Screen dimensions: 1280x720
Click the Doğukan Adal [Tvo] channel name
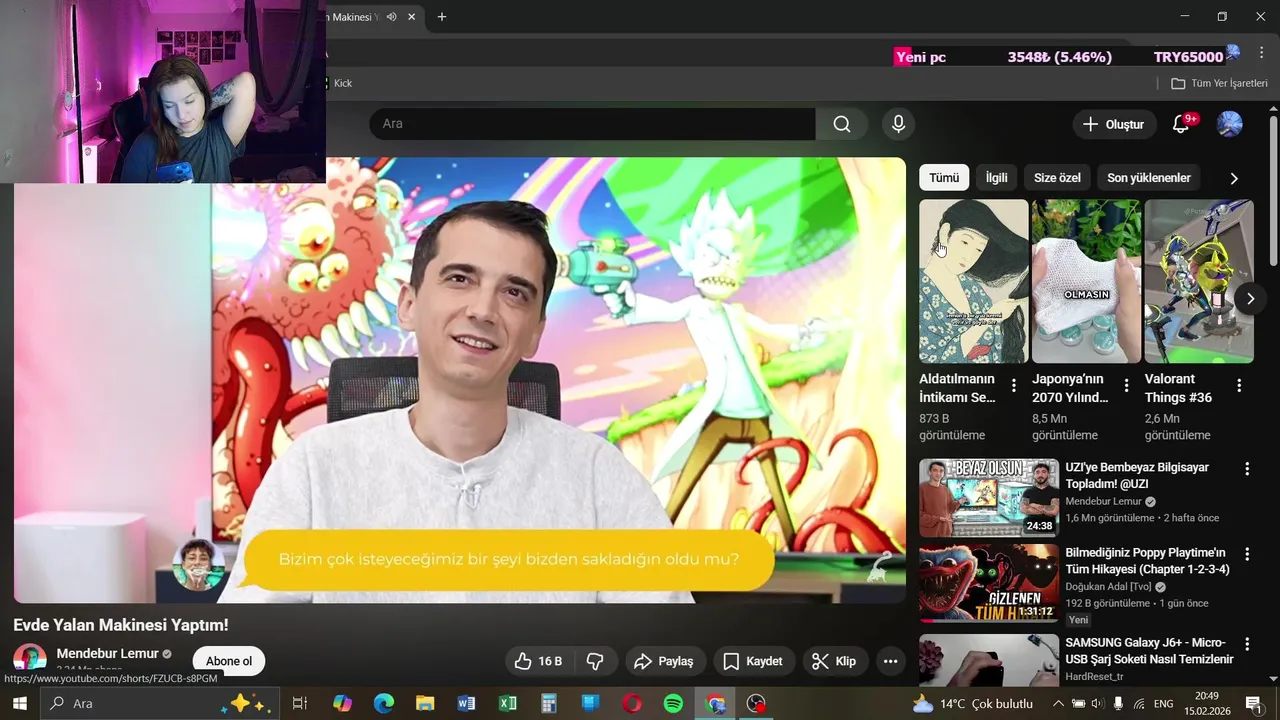(x=1109, y=587)
